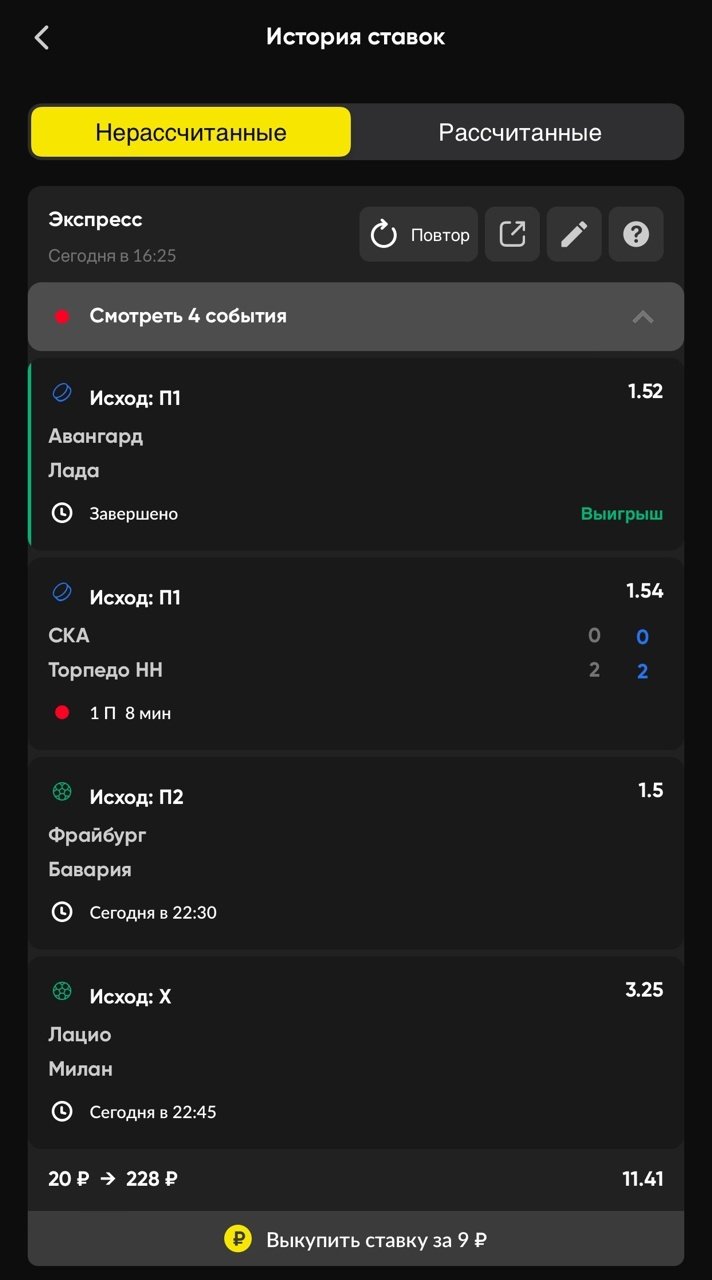Tap the hockey puck icon for СКА match
The image size is (712, 1280).
click(62, 594)
